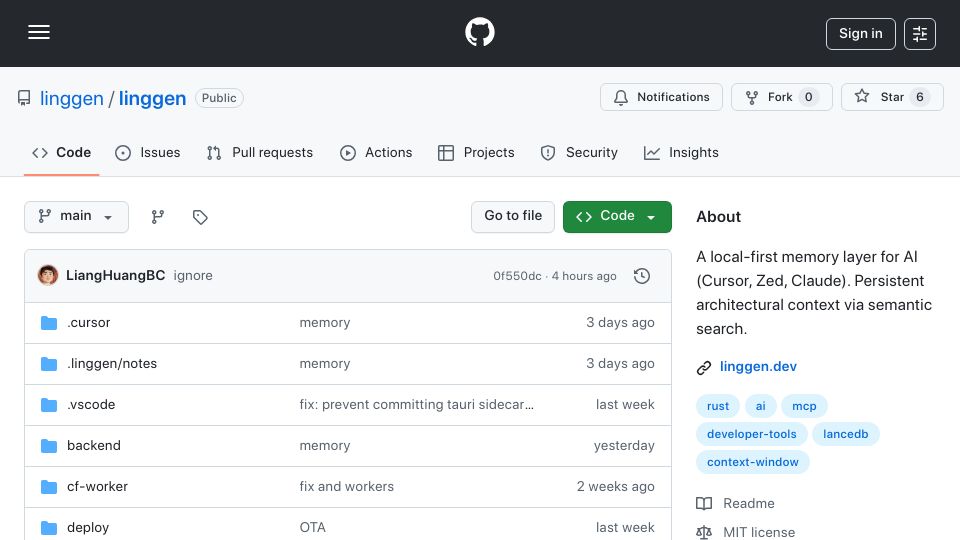This screenshot has width=960, height=540.
Task: Click the cf-worker folder icon
Action: click(49, 487)
